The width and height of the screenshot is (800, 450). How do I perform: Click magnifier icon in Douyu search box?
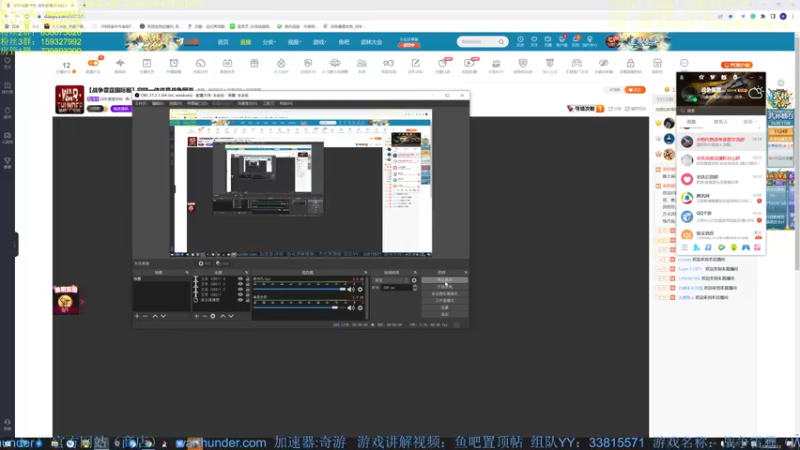[501, 42]
